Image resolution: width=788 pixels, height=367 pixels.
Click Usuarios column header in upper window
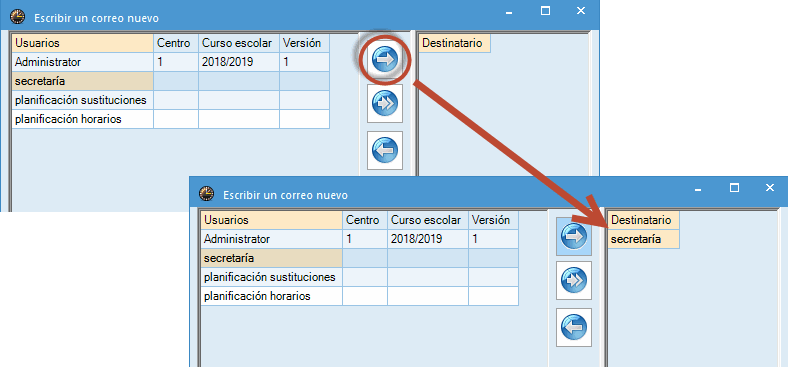click(83, 43)
